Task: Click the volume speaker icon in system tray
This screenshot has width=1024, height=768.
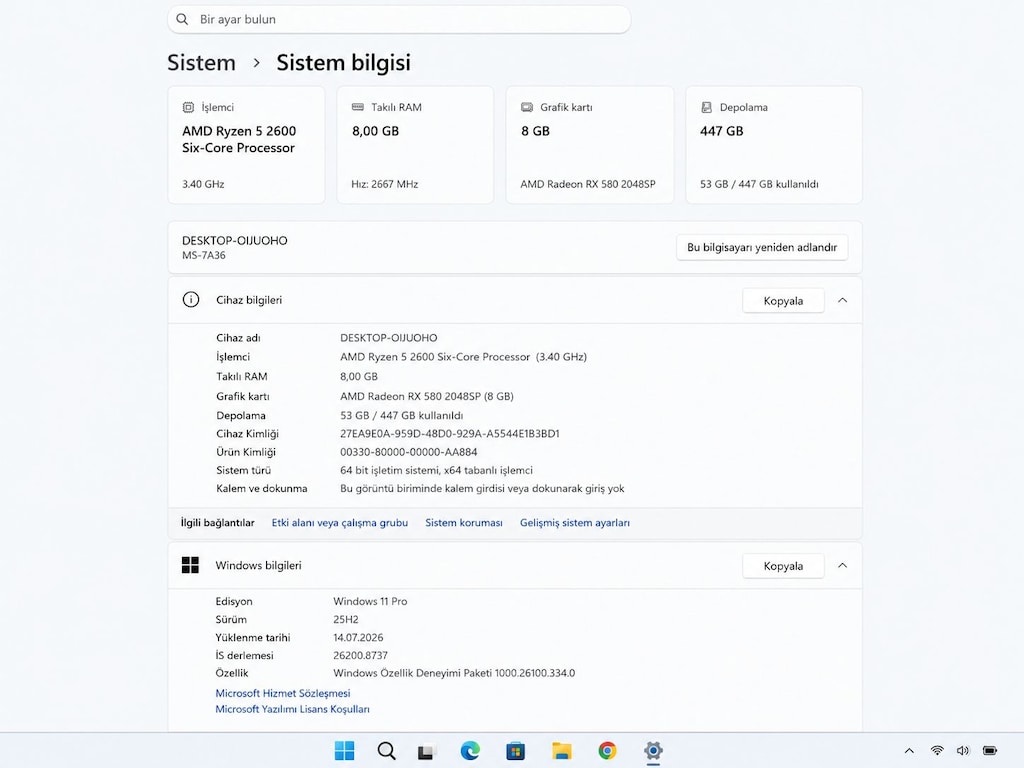Action: [x=963, y=751]
